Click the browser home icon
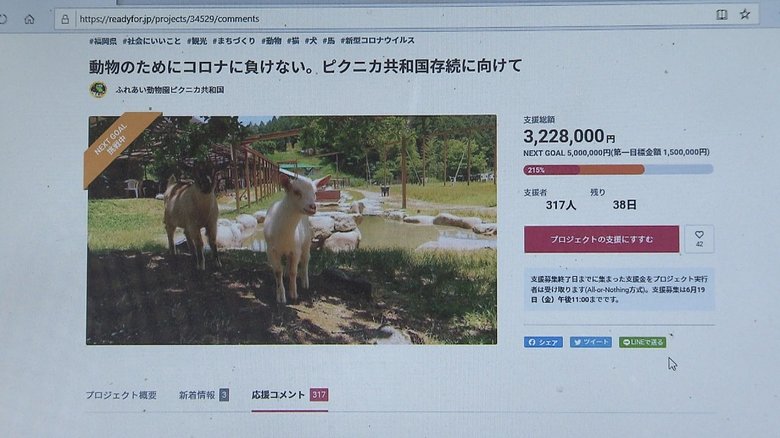This screenshot has height=438, width=780. point(29,19)
